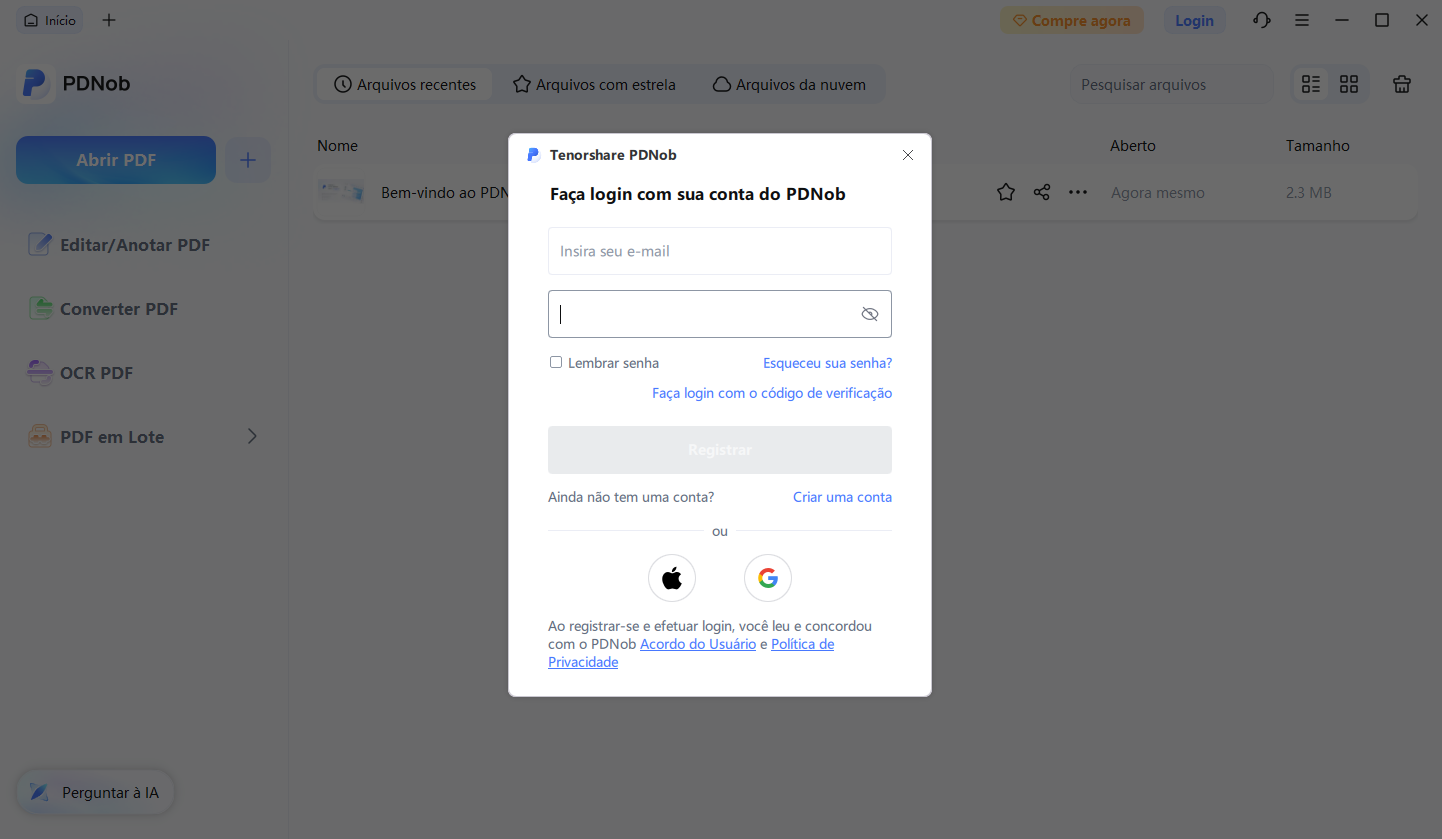Click inside the email input field
This screenshot has width=1442, height=839.
[719, 251]
